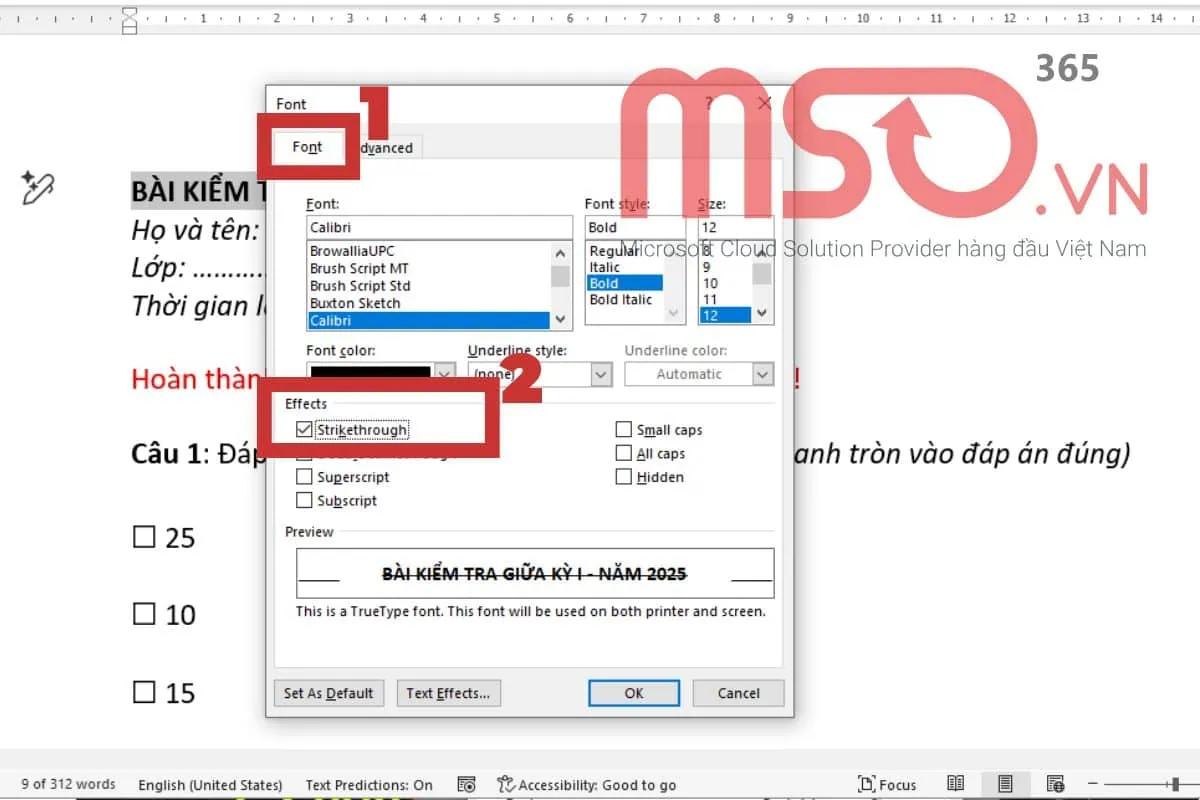Click the macro recording icon in status bar
This screenshot has width=1200, height=800.
(466, 785)
